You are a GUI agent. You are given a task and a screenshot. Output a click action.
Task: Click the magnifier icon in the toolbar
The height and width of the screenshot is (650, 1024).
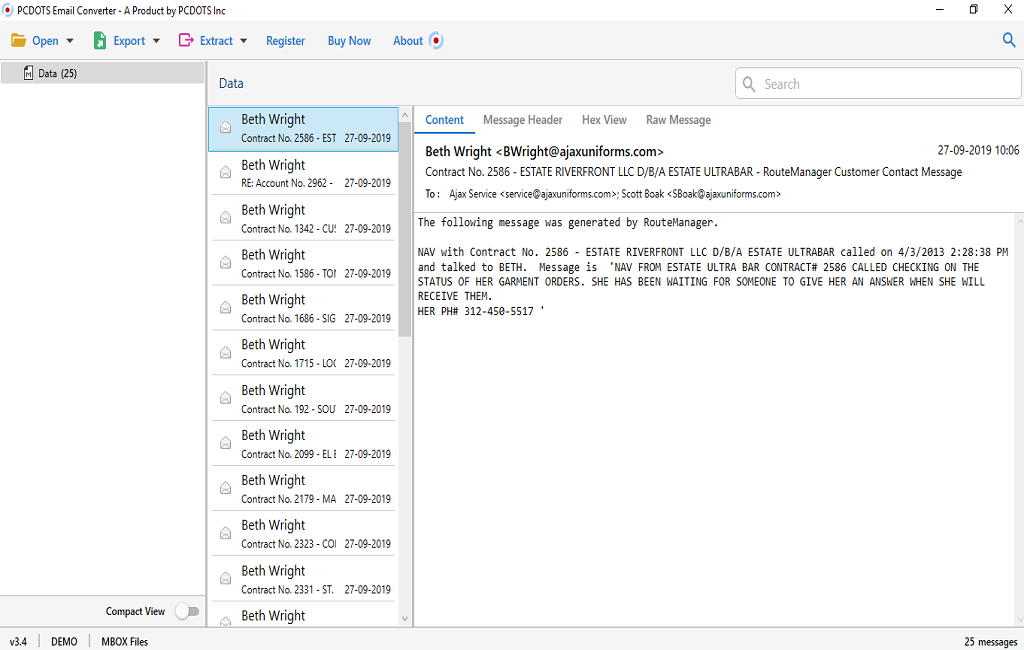tap(1009, 40)
